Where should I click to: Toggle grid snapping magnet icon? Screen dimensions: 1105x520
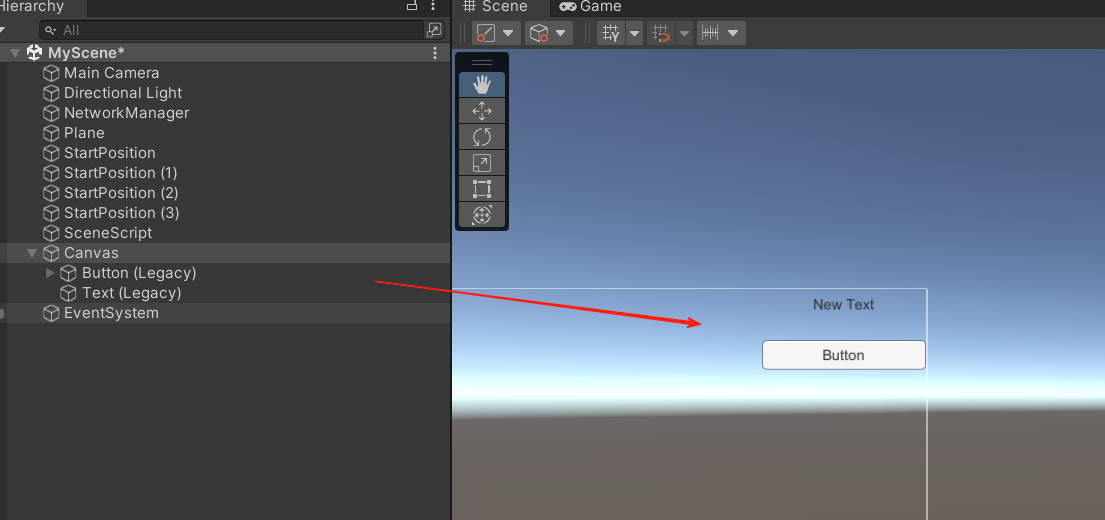pos(661,33)
